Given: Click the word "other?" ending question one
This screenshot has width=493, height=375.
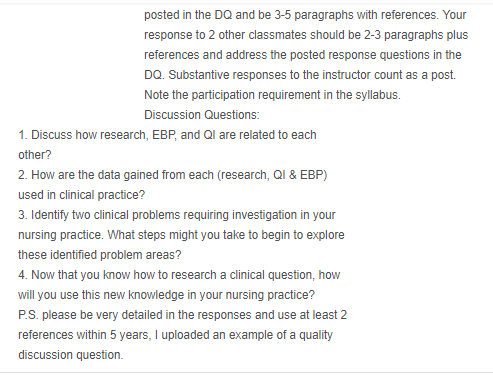Looking at the screenshot, I should (35, 155).
